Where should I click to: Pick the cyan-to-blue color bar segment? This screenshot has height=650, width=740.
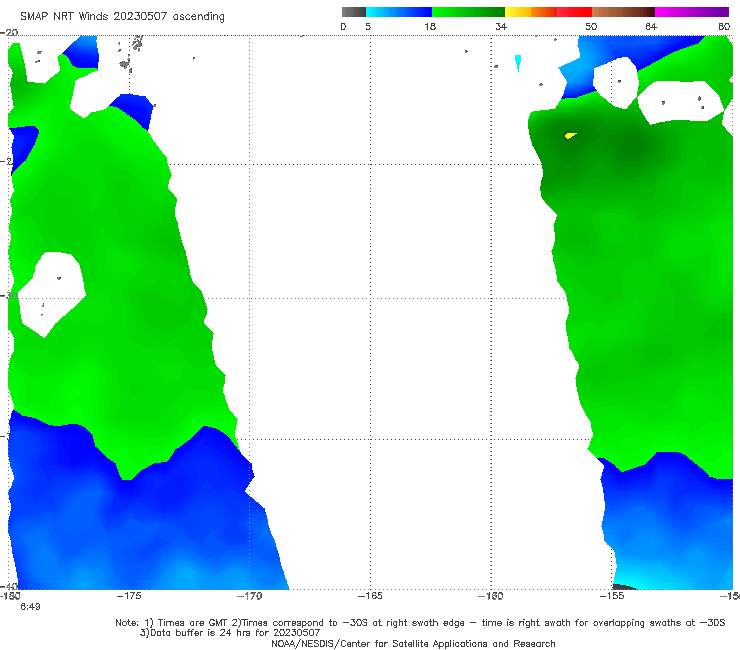[399, 12]
